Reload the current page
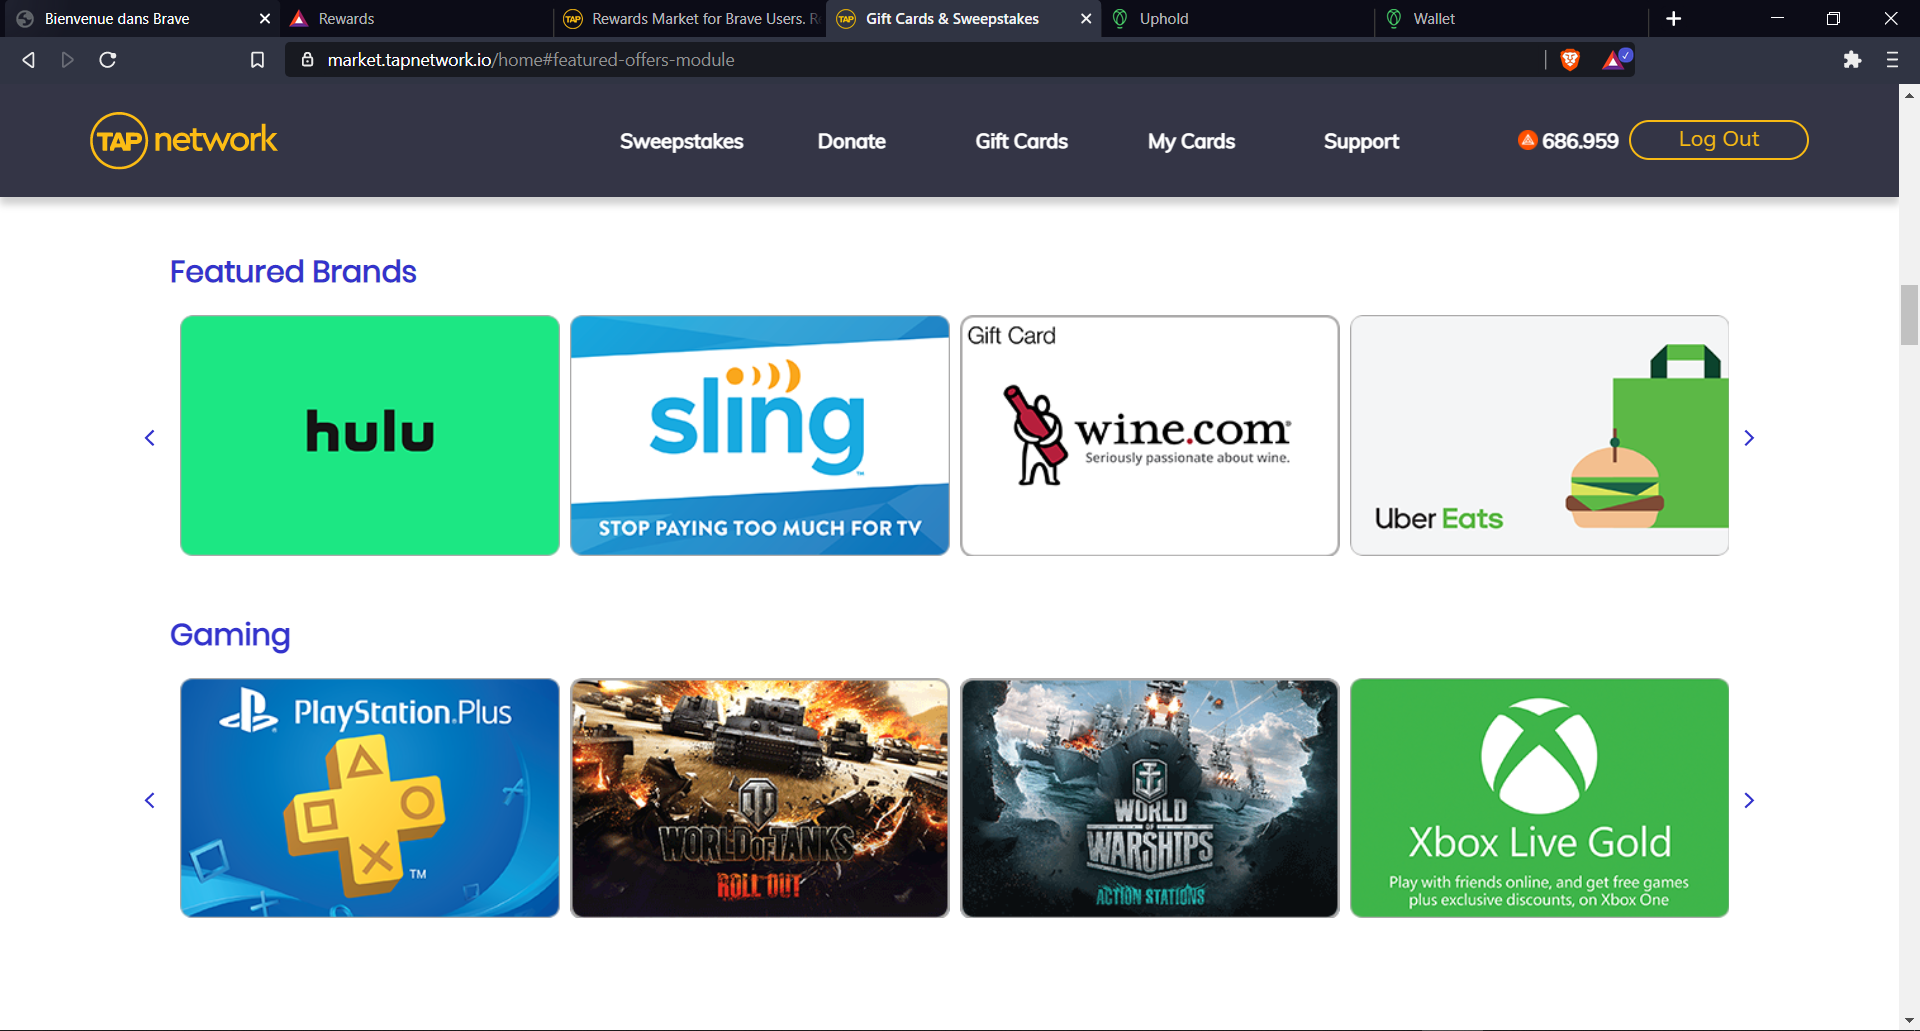 pyautogui.click(x=108, y=60)
